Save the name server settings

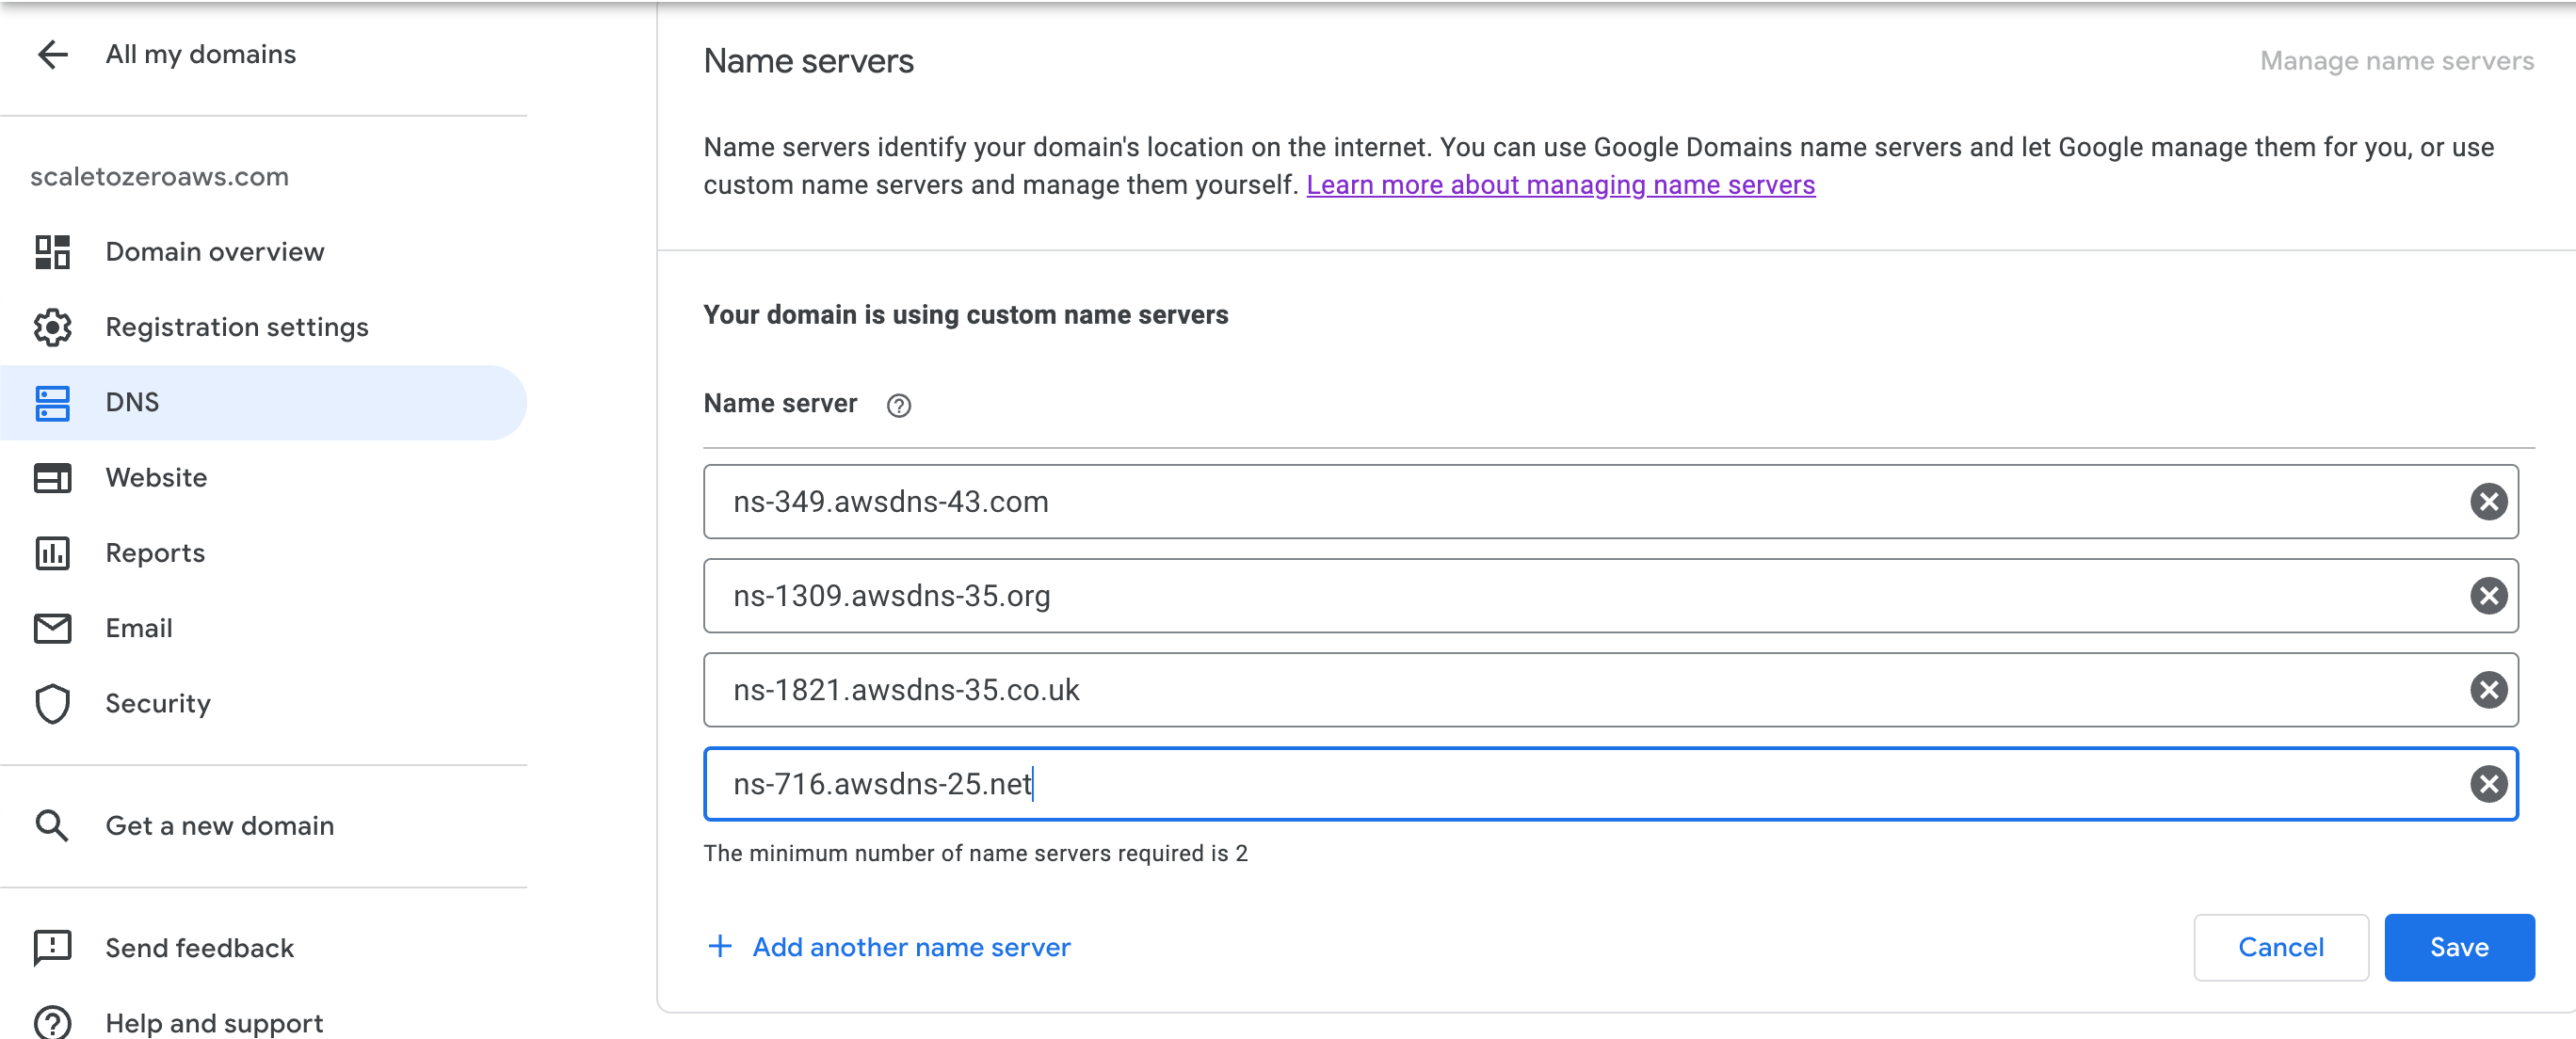pyautogui.click(x=2459, y=947)
